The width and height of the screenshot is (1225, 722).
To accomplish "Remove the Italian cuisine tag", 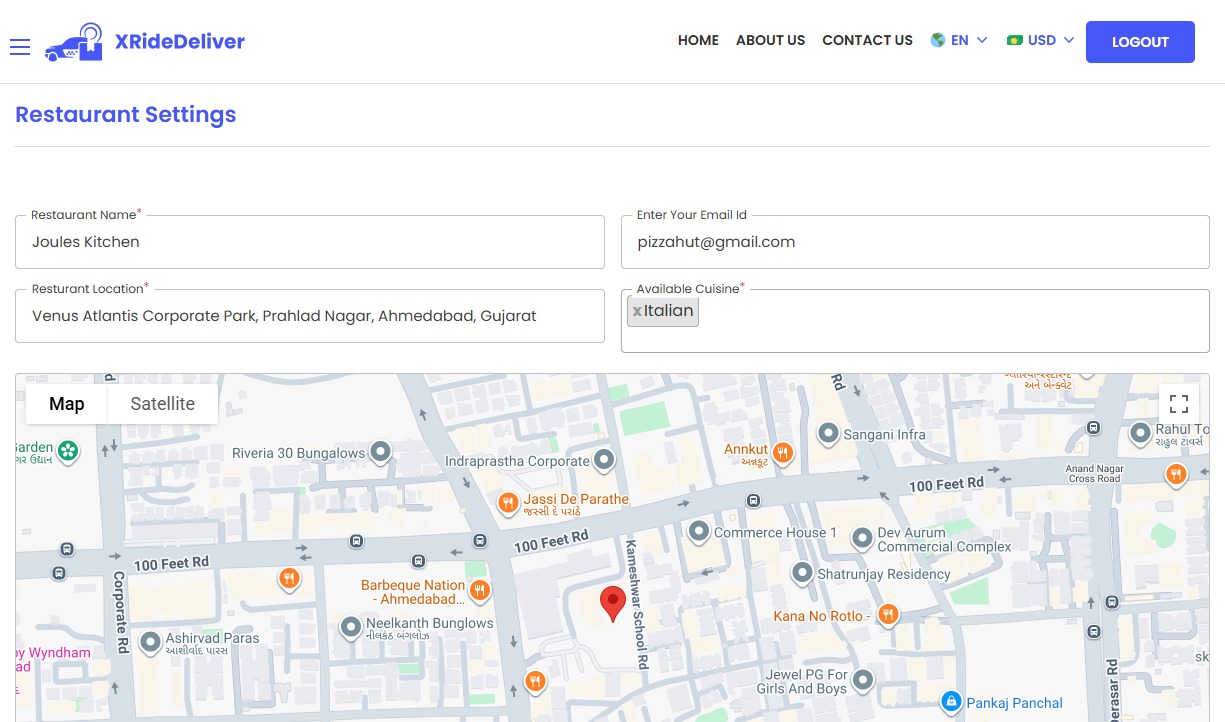I will tap(637, 311).
